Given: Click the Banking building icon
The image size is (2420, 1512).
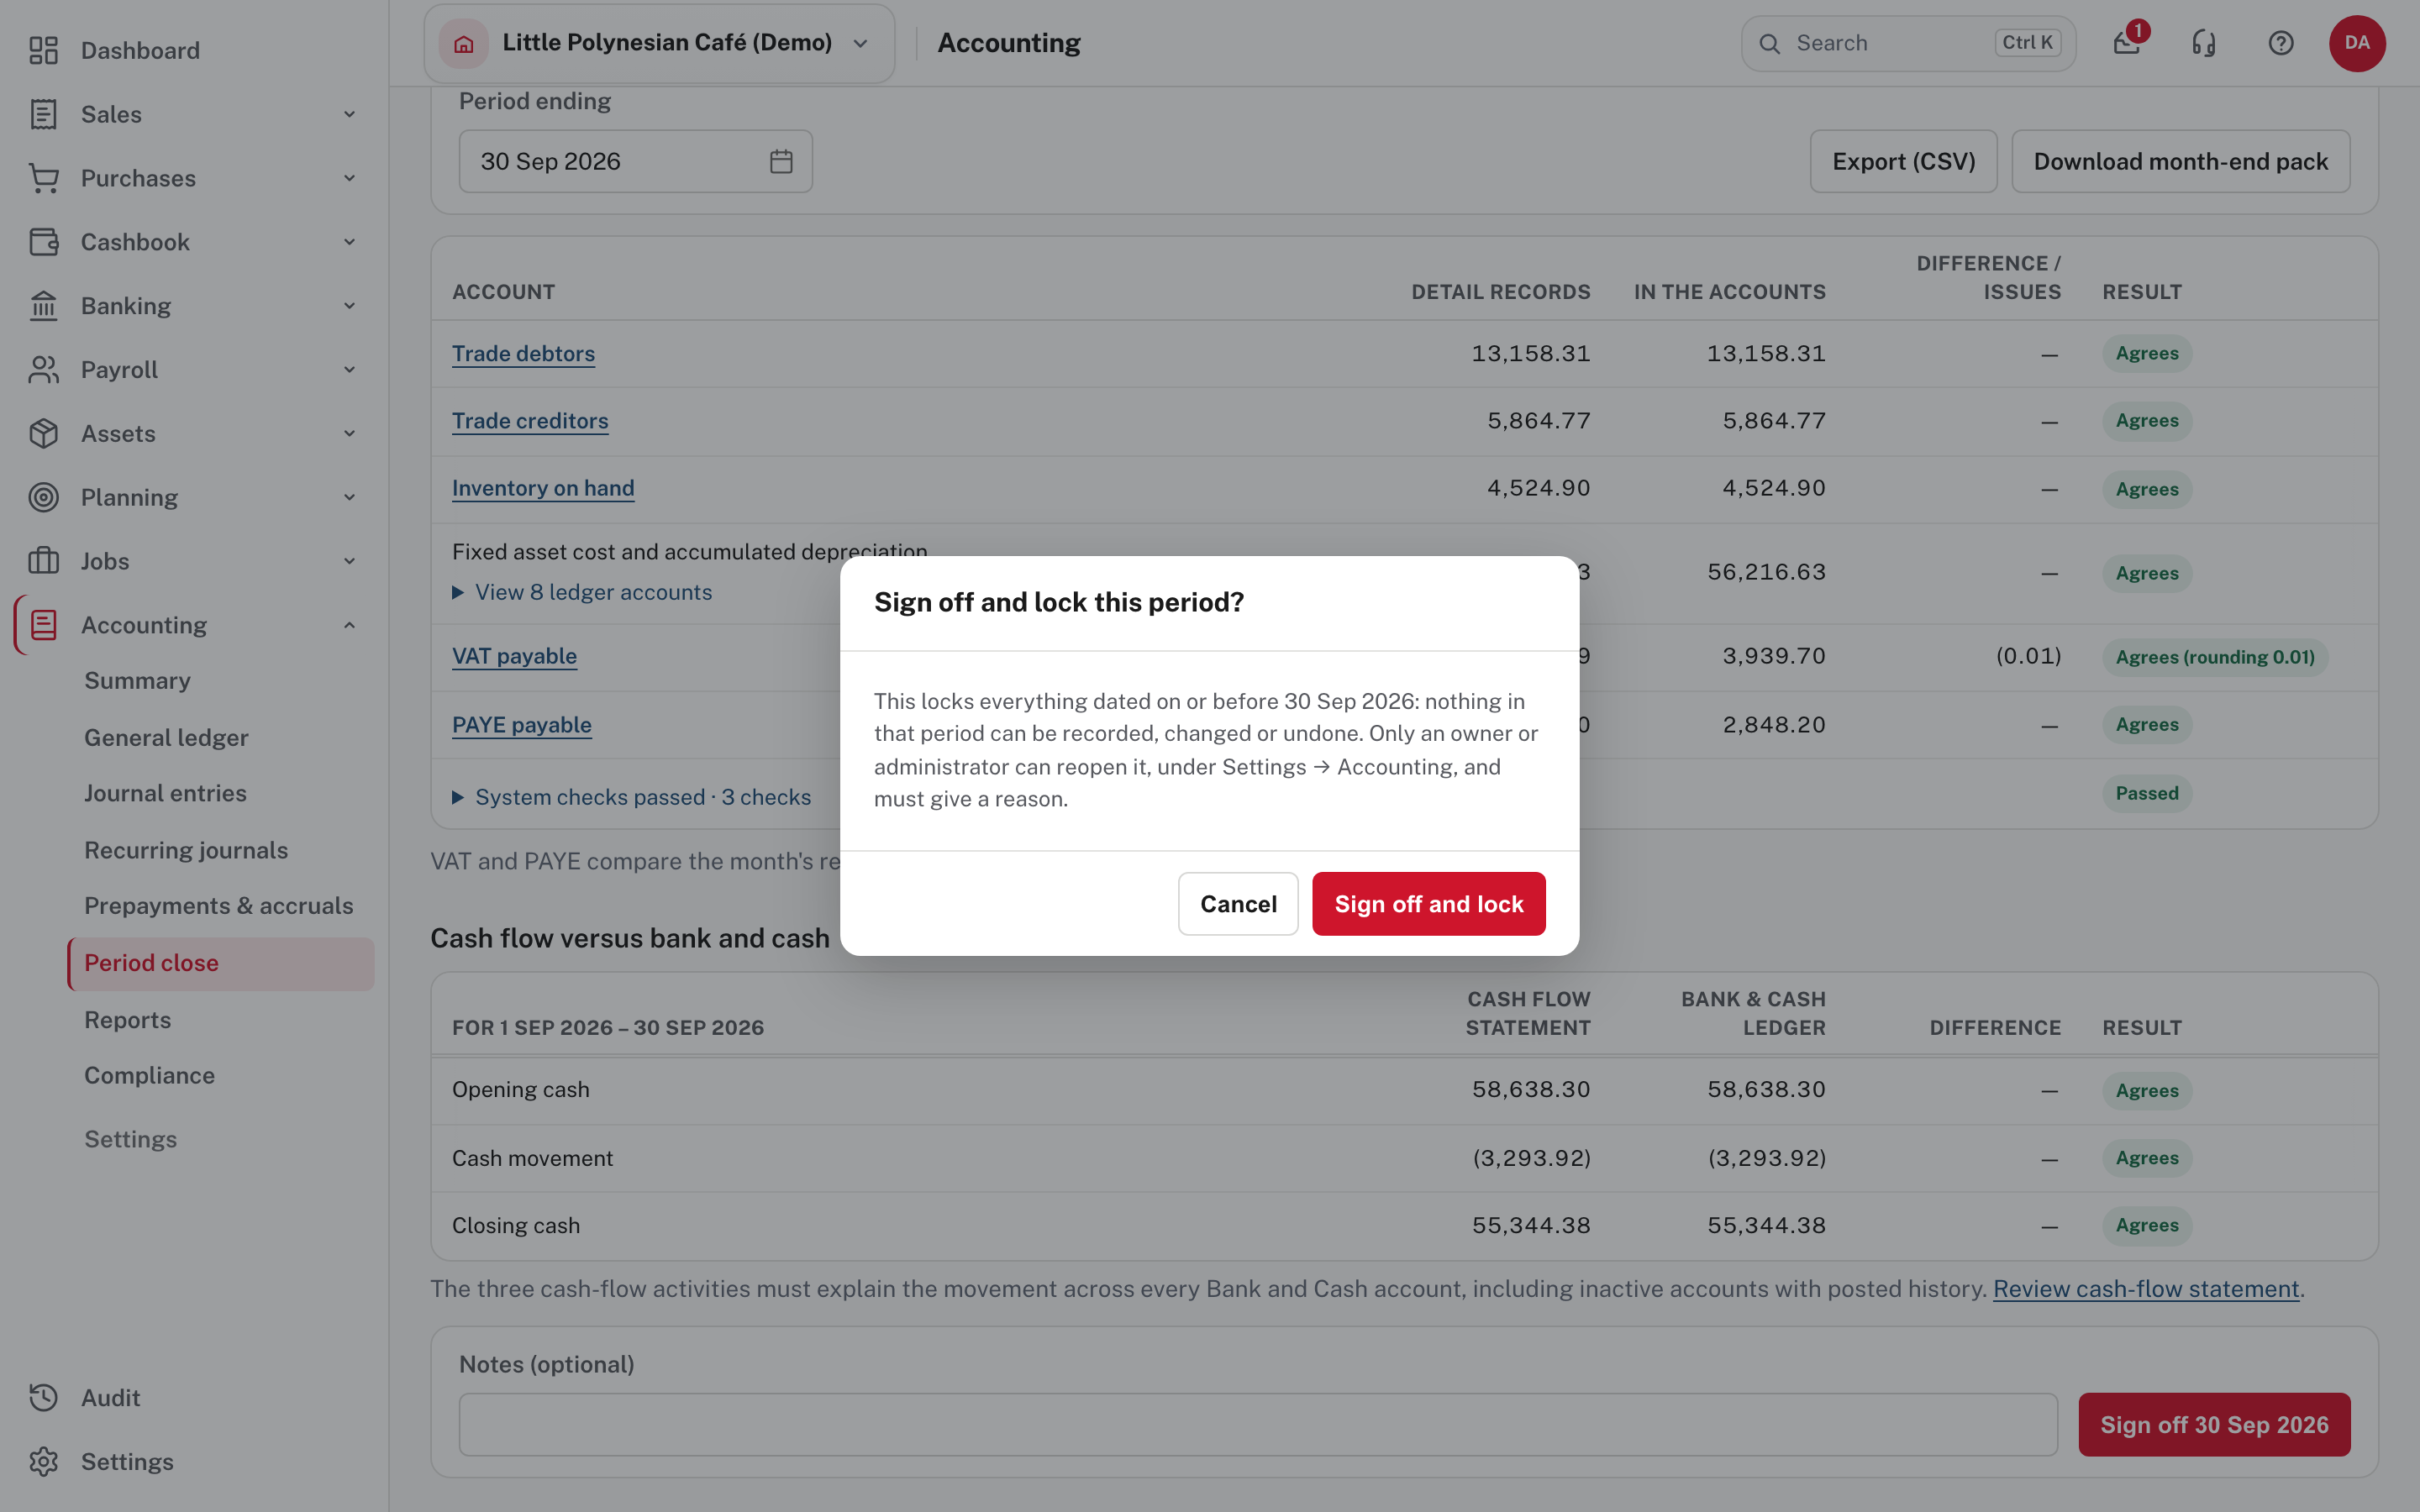Looking at the screenshot, I should [43, 306].
